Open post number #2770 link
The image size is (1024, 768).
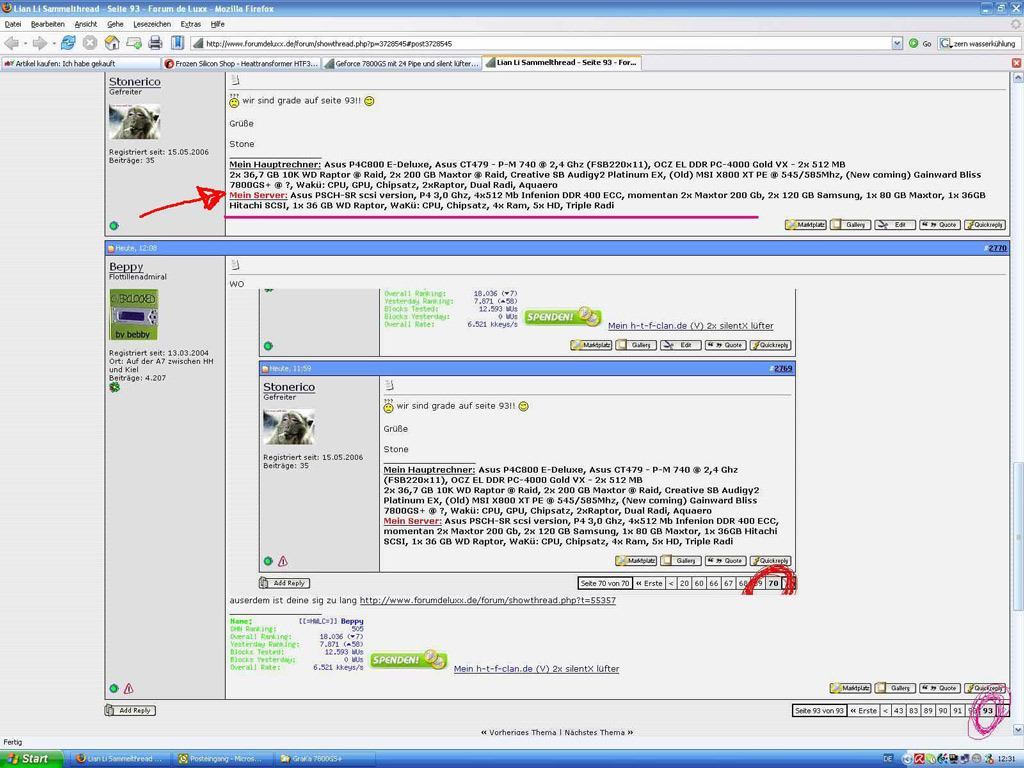[997, 248]
